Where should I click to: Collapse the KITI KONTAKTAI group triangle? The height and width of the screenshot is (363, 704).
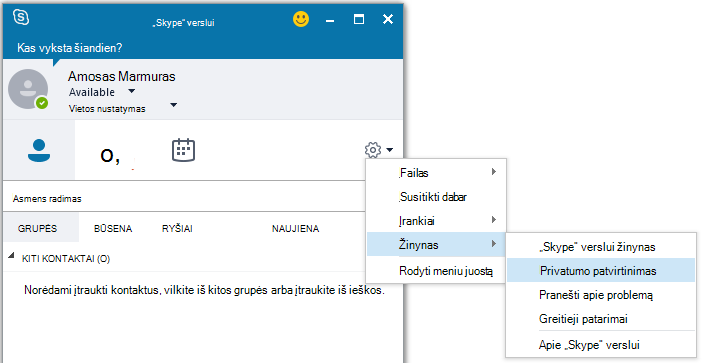pyautogui.click(x=11, y=256)
